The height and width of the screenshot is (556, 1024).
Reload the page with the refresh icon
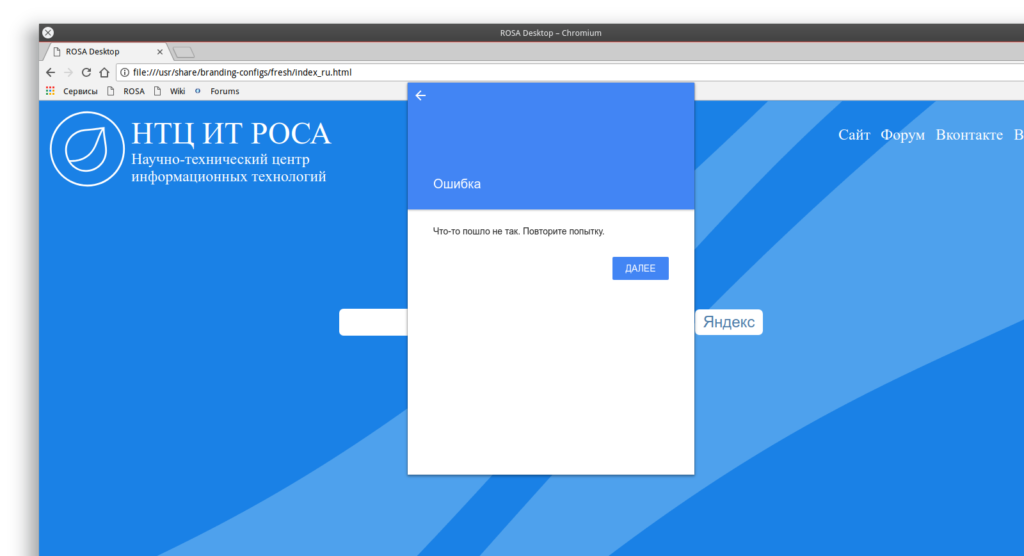point(86,72)
